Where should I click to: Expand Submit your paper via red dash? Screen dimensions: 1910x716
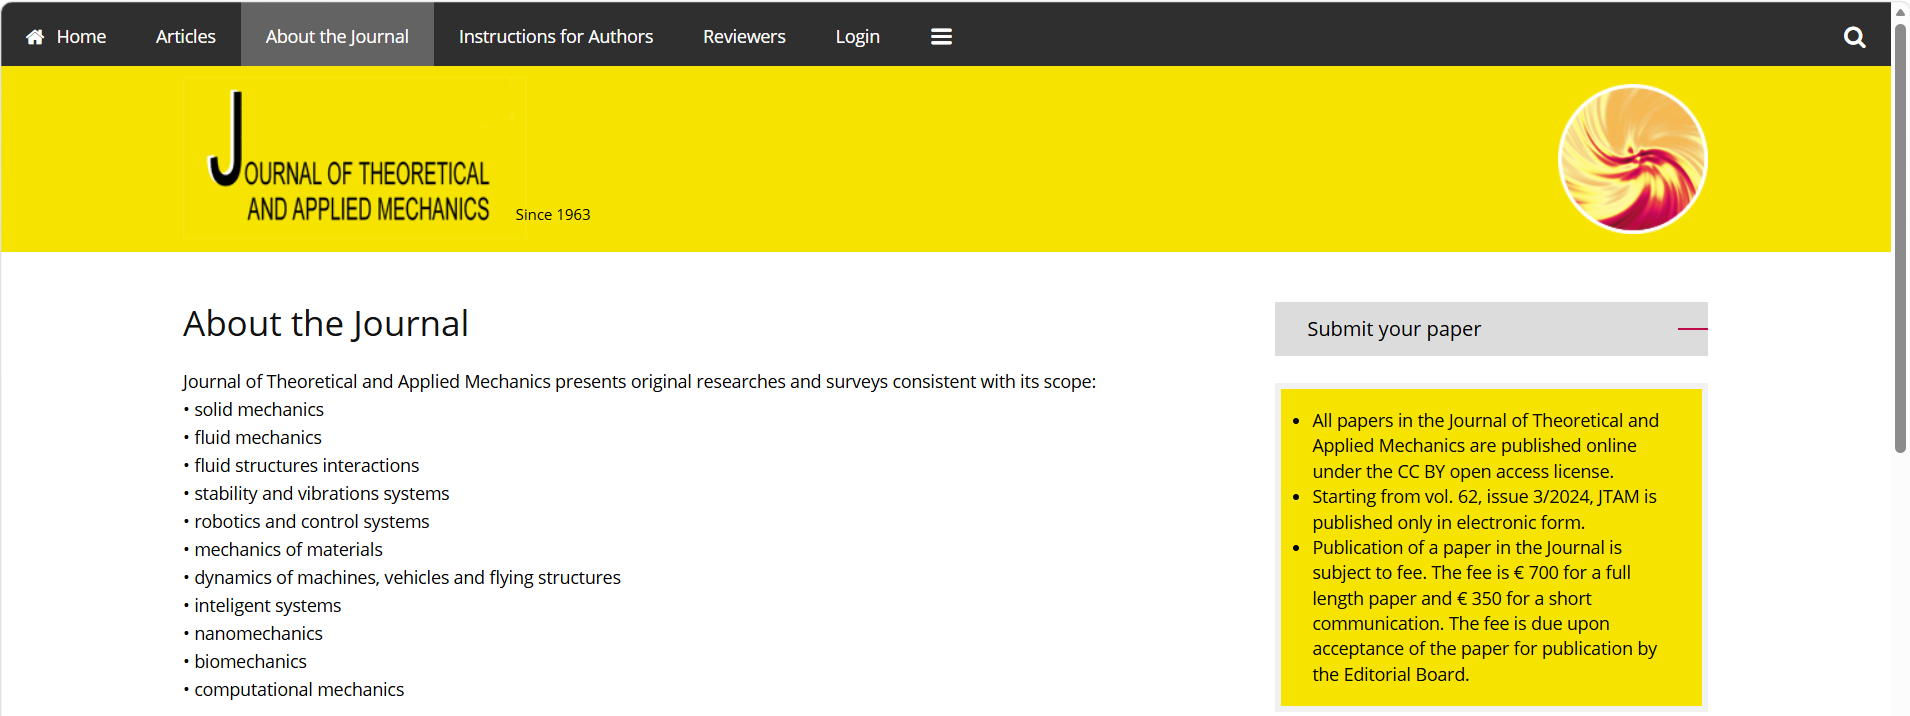(x=1692, y=329)
